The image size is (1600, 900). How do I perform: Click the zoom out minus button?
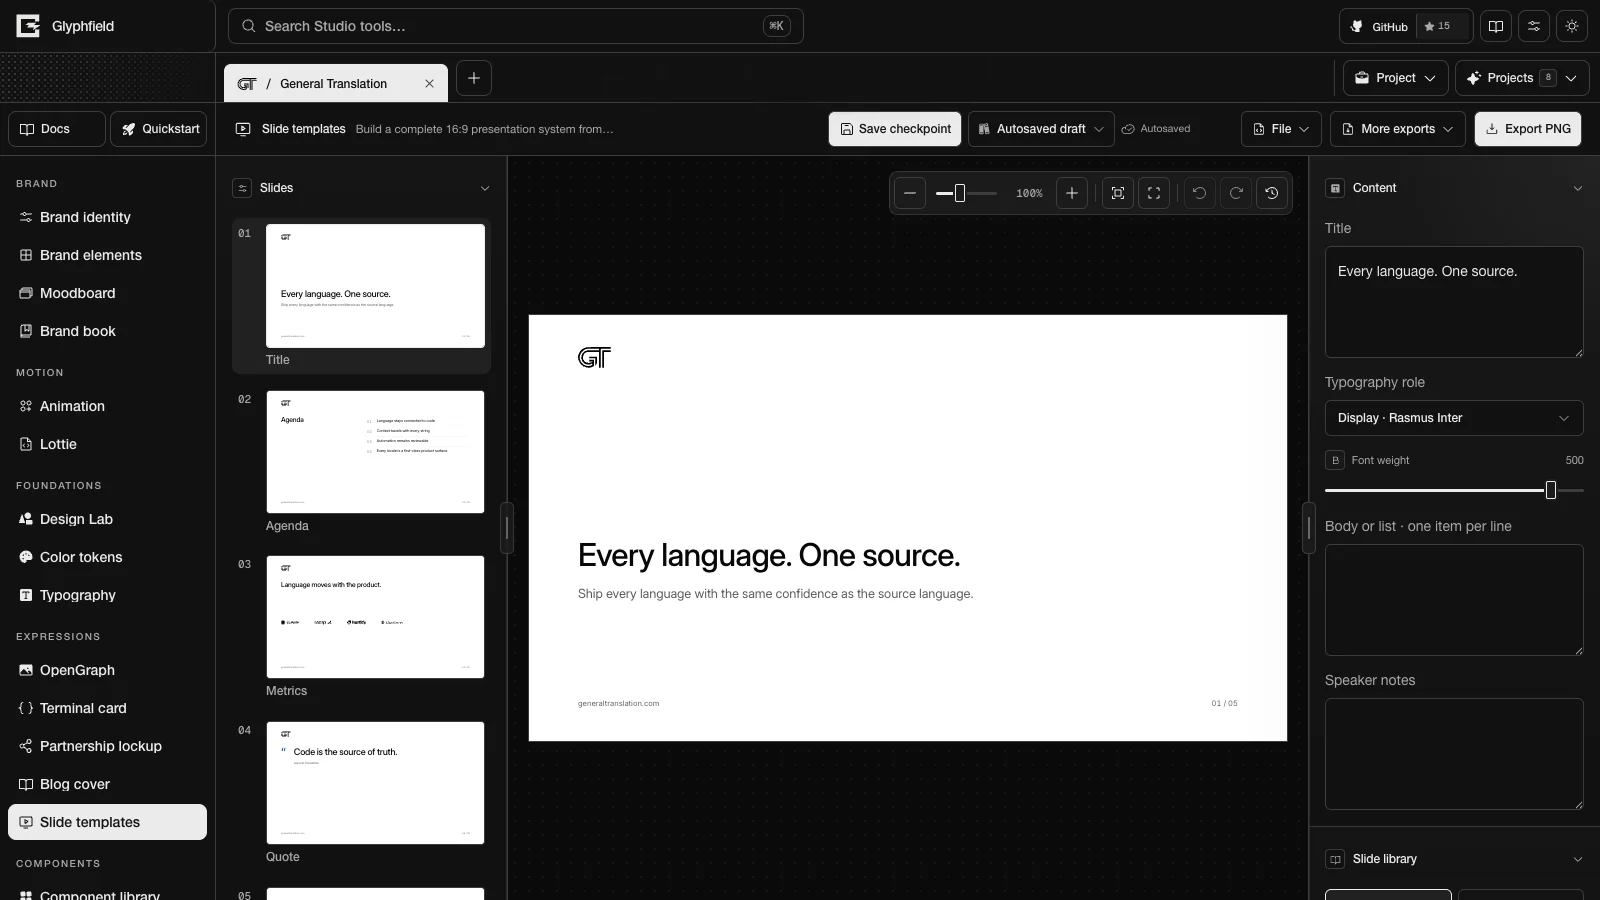(x=910, y=193)
